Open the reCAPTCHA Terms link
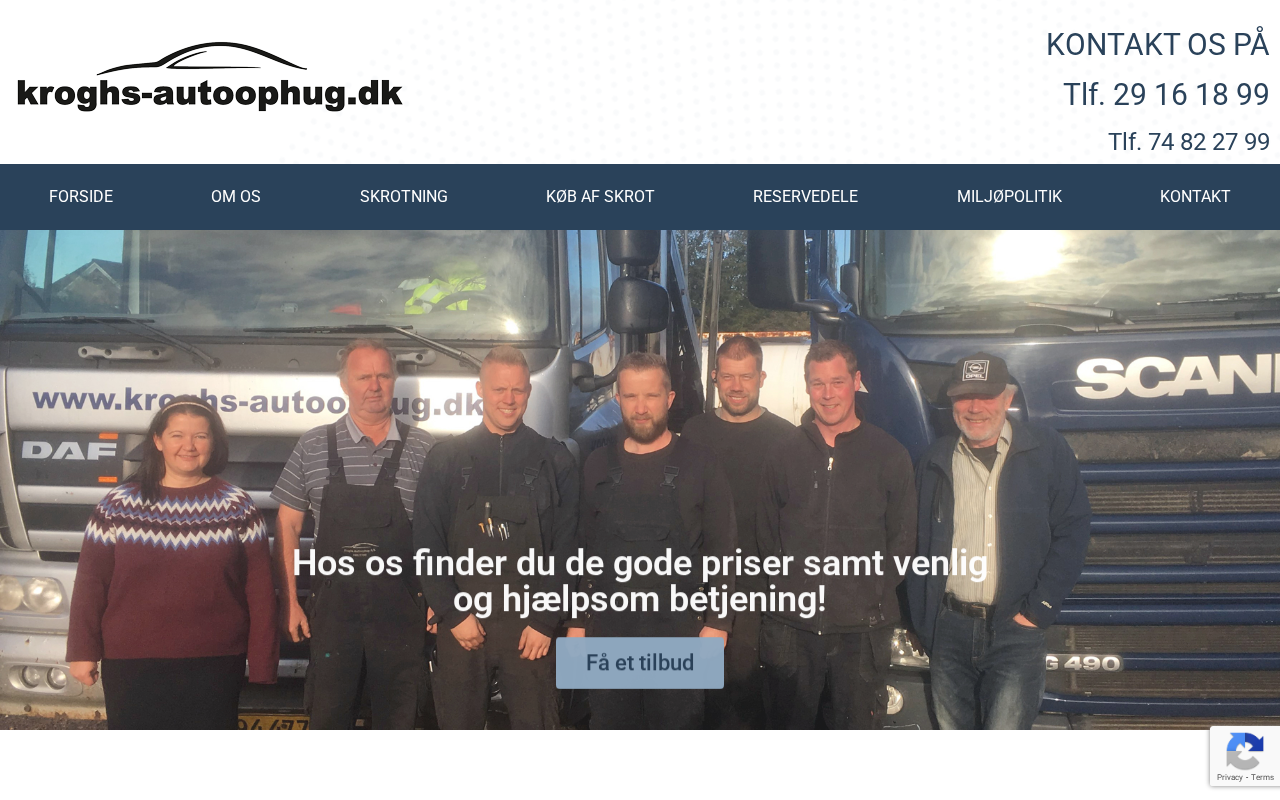Image resolution: width=1280 pixels, height=800 pixels. (1262, 777)
